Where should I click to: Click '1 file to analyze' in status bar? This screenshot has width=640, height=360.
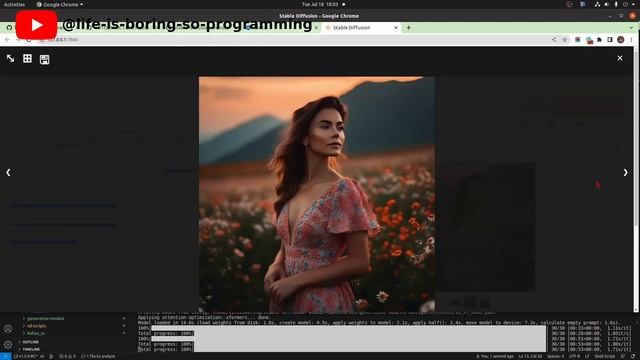coord(98,356)
